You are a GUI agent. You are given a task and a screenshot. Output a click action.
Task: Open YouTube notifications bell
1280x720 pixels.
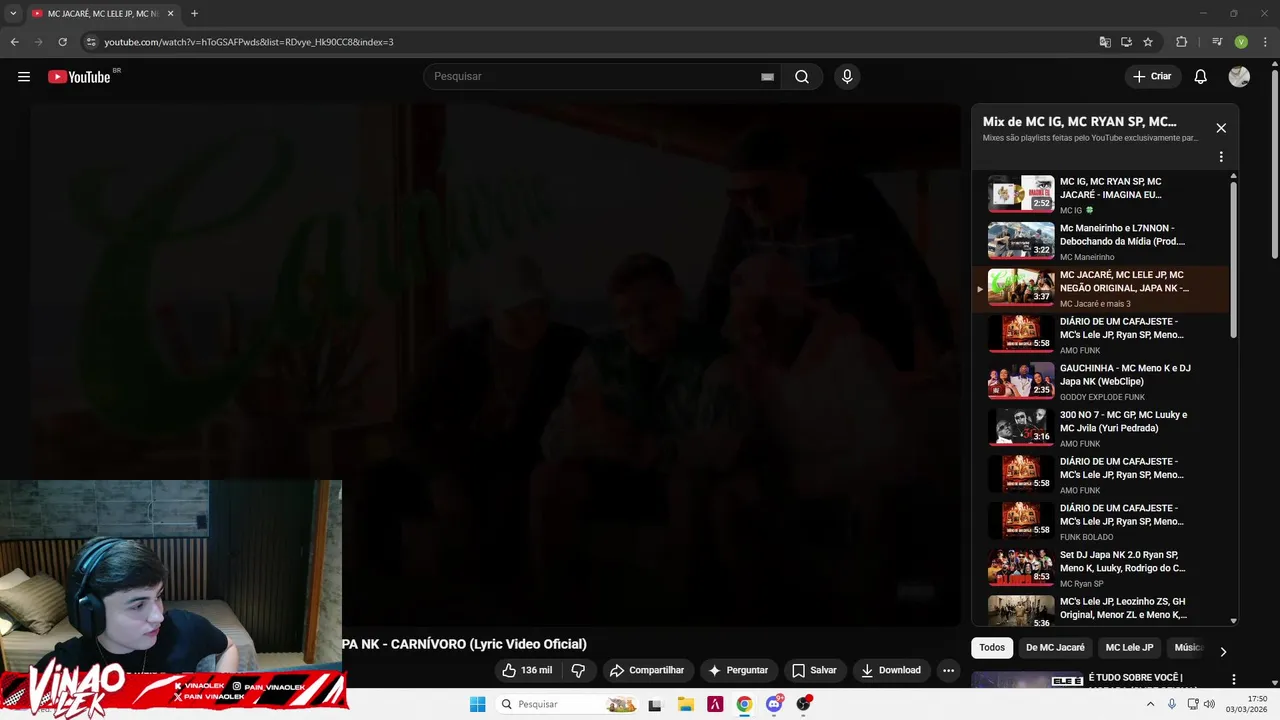(1201, 77)
